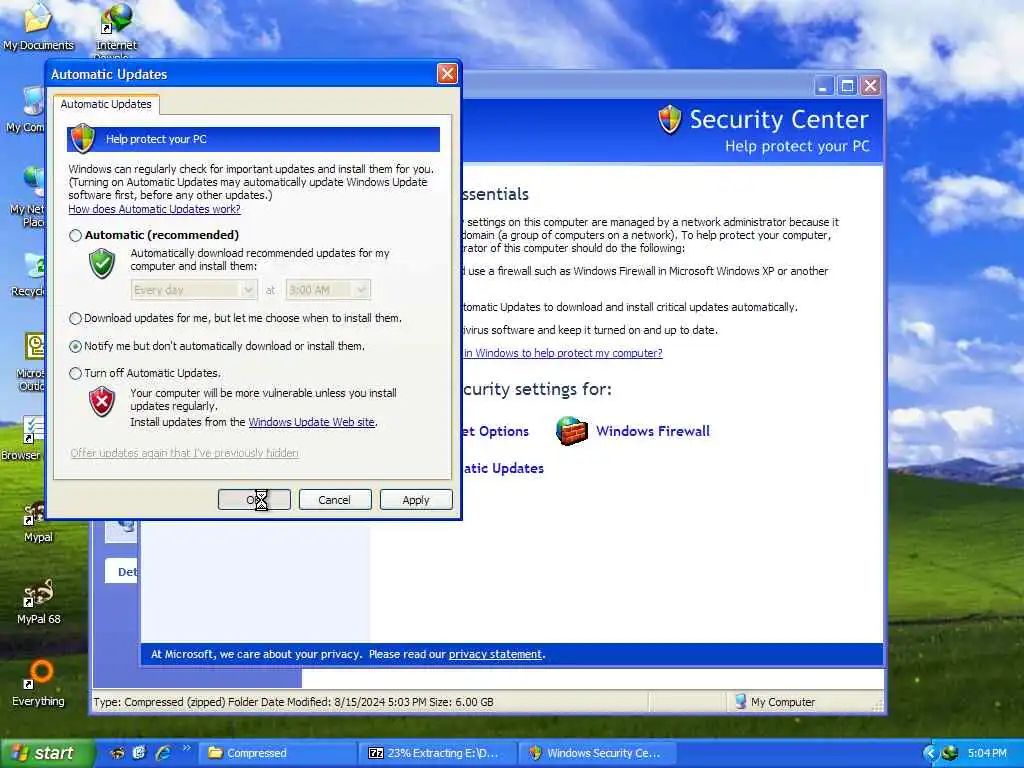
Task: Click the green shield recommended icon
Action: pos(102,263)
